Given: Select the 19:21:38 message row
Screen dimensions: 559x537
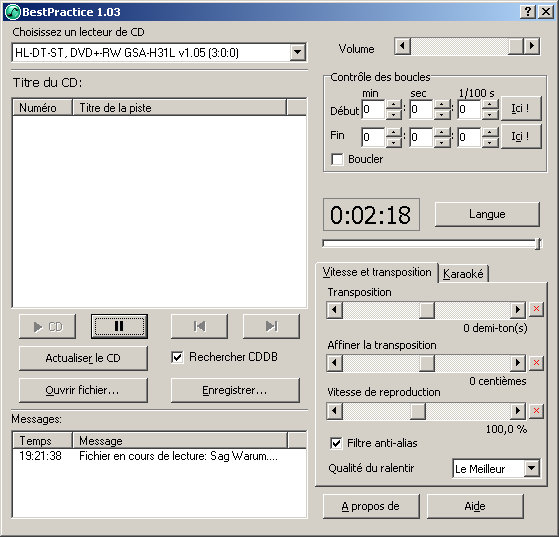Looking at the screenshot, I should [x=159, y=456].
